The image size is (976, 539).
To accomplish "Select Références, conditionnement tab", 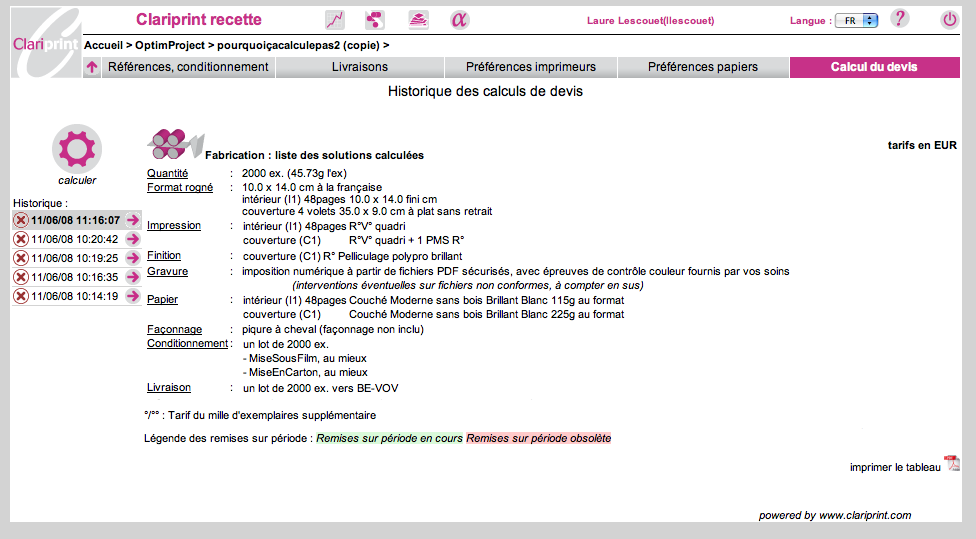I will tap(188, 67).
